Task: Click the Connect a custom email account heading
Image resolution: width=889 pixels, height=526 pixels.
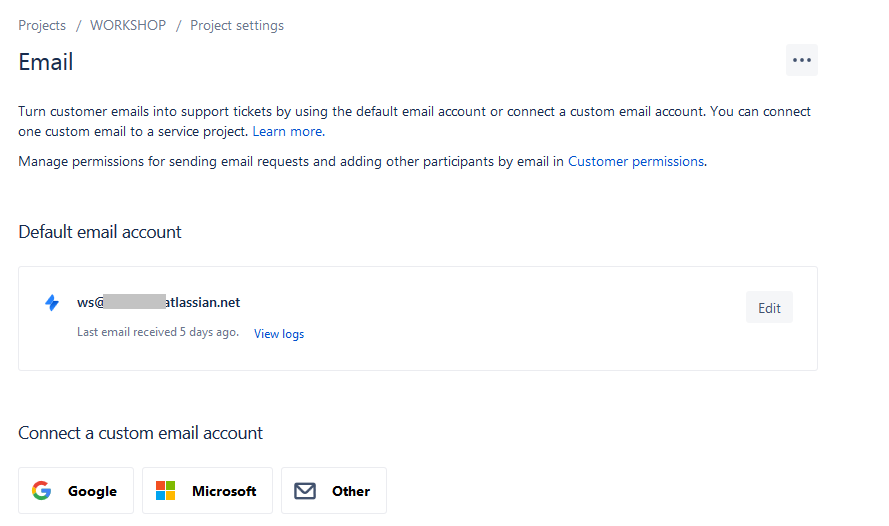Action: pyautogui.click(x=140, y=433)
